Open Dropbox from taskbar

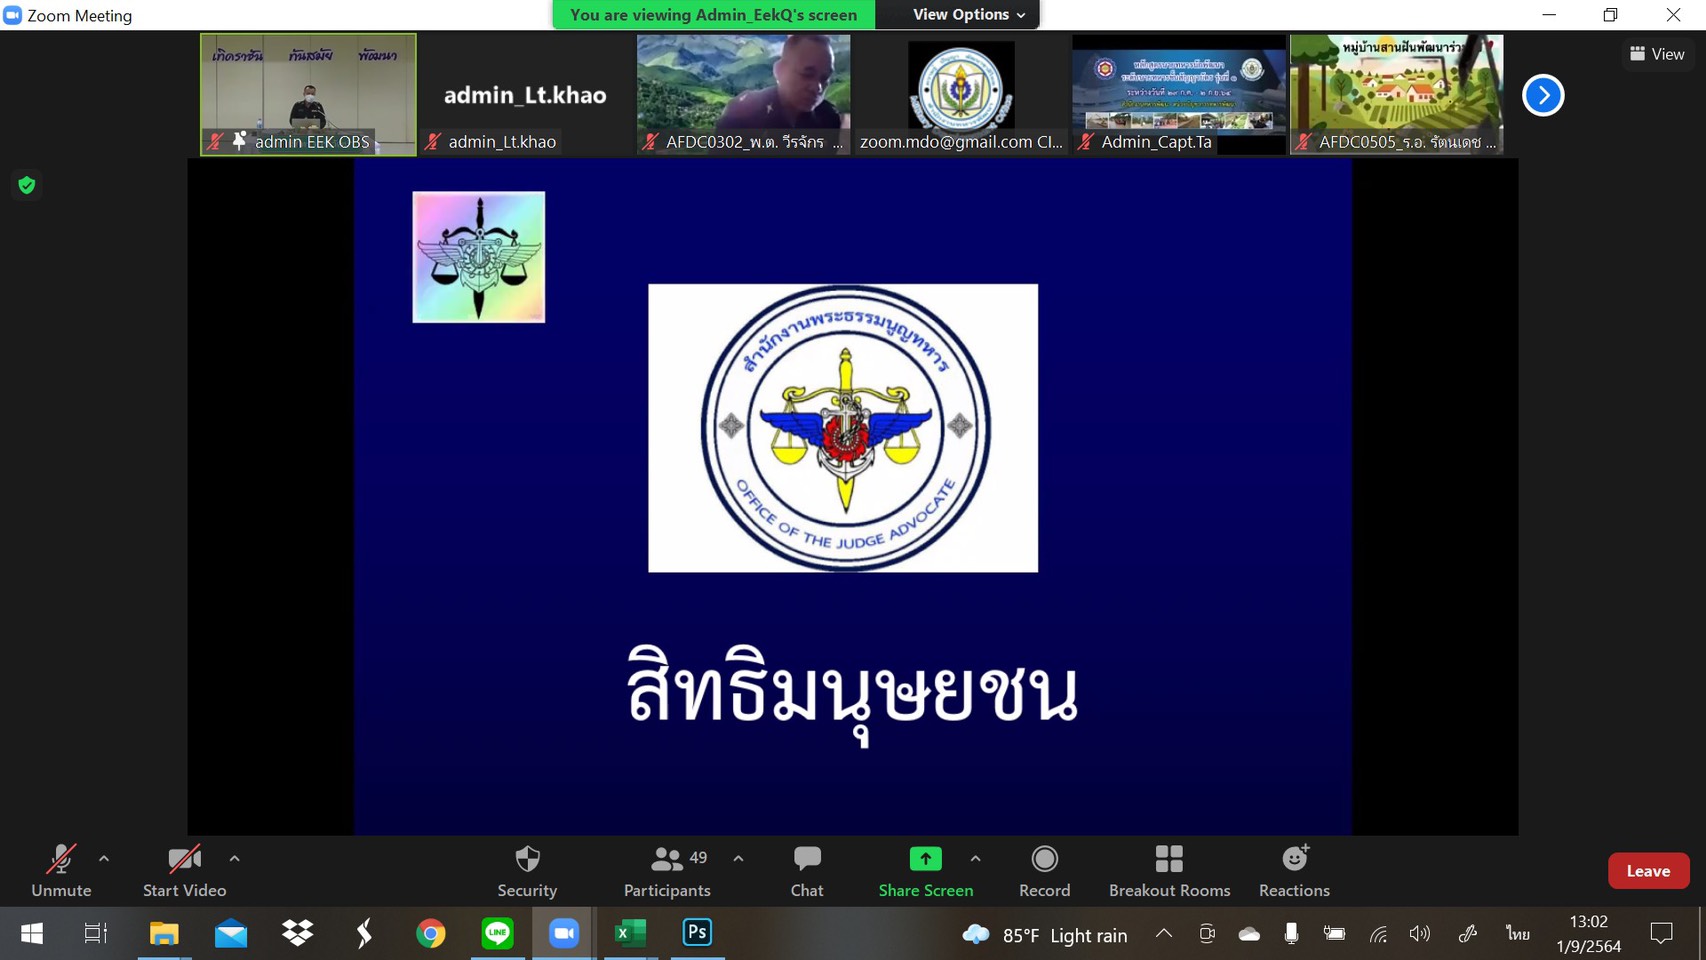(x=297, y=934)
